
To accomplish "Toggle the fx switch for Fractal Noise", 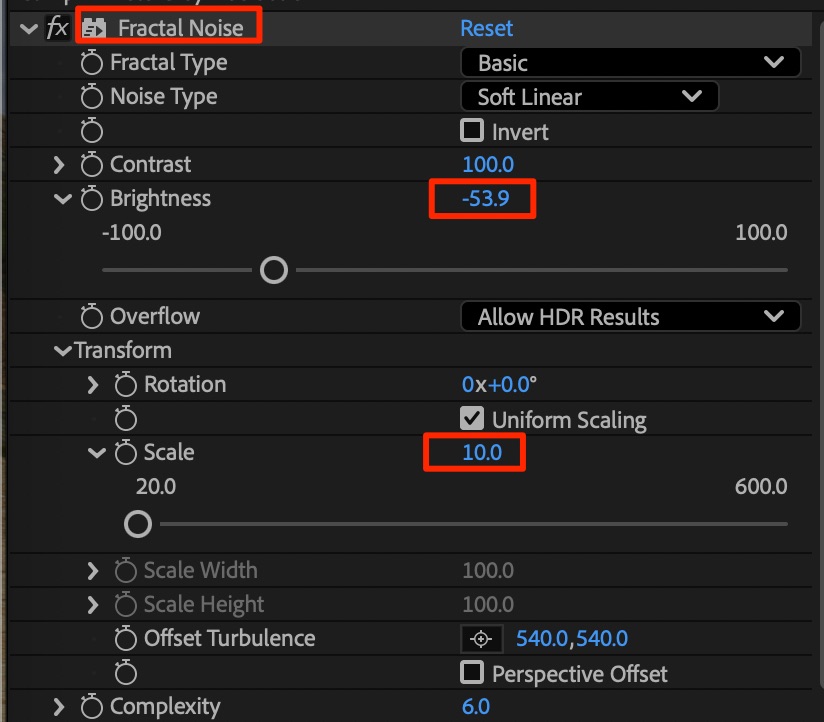I will pyautogui.click(x=57, y=28).
